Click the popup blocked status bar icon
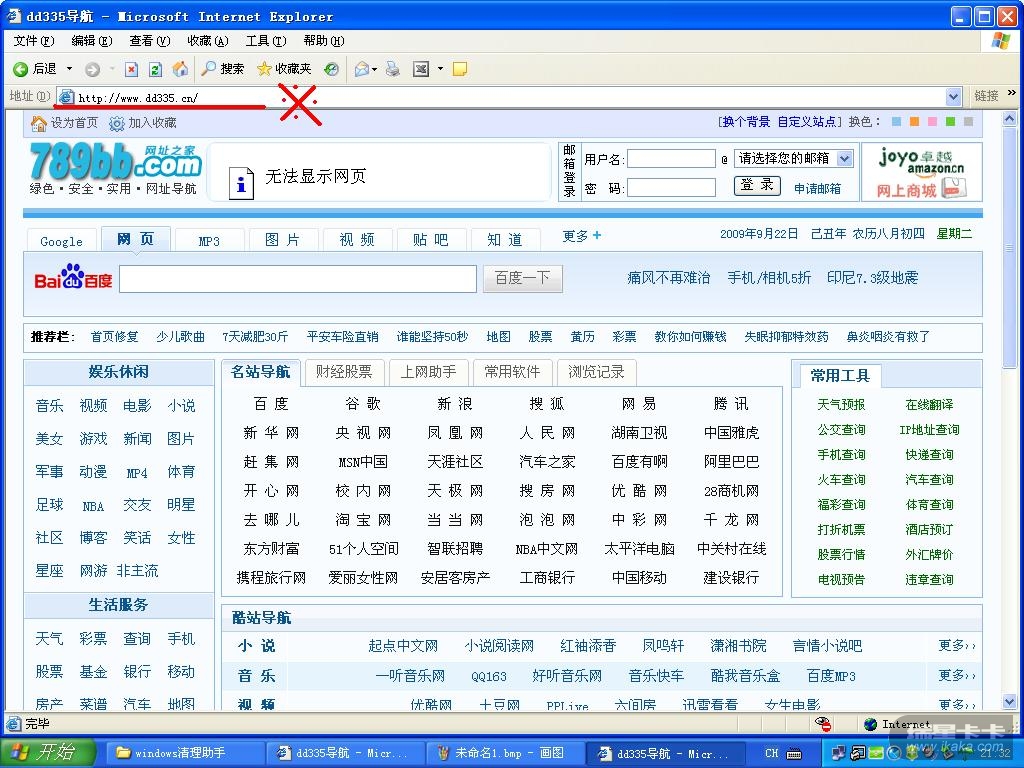The width and height of the screenshot is (1024, 768). pos(822,723)
